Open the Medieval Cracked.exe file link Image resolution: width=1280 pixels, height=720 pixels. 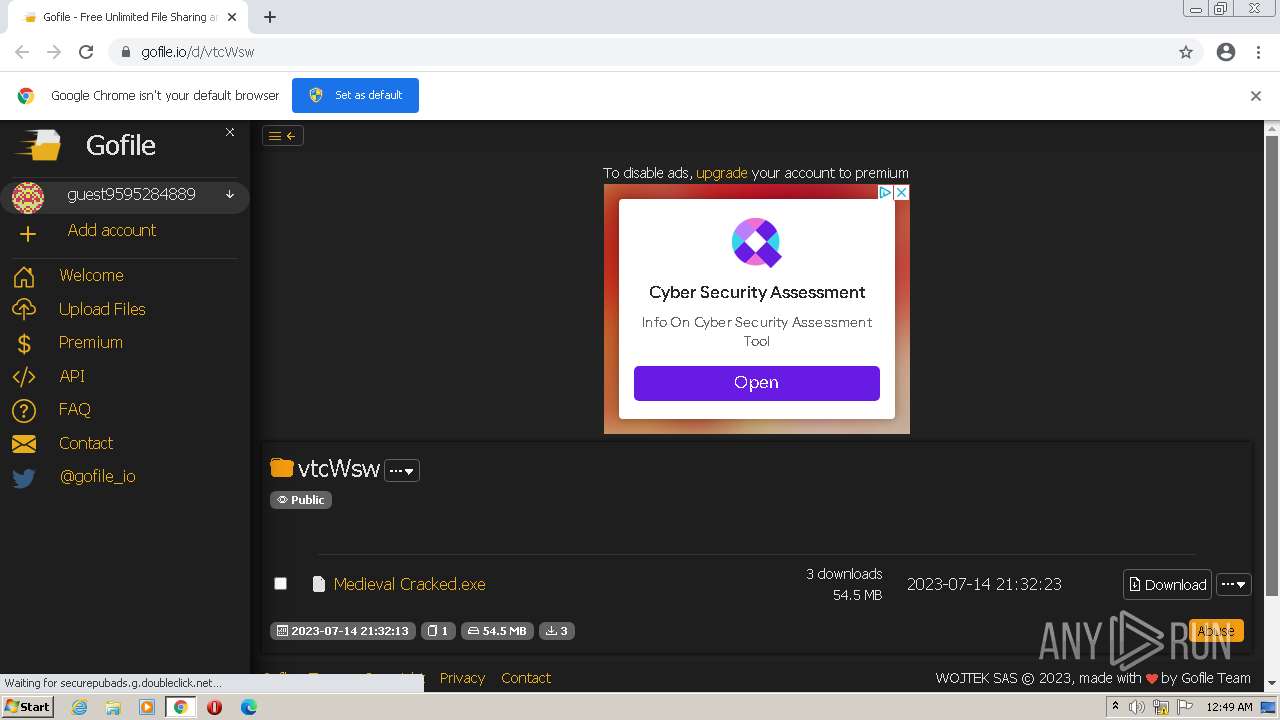point(410,584)
